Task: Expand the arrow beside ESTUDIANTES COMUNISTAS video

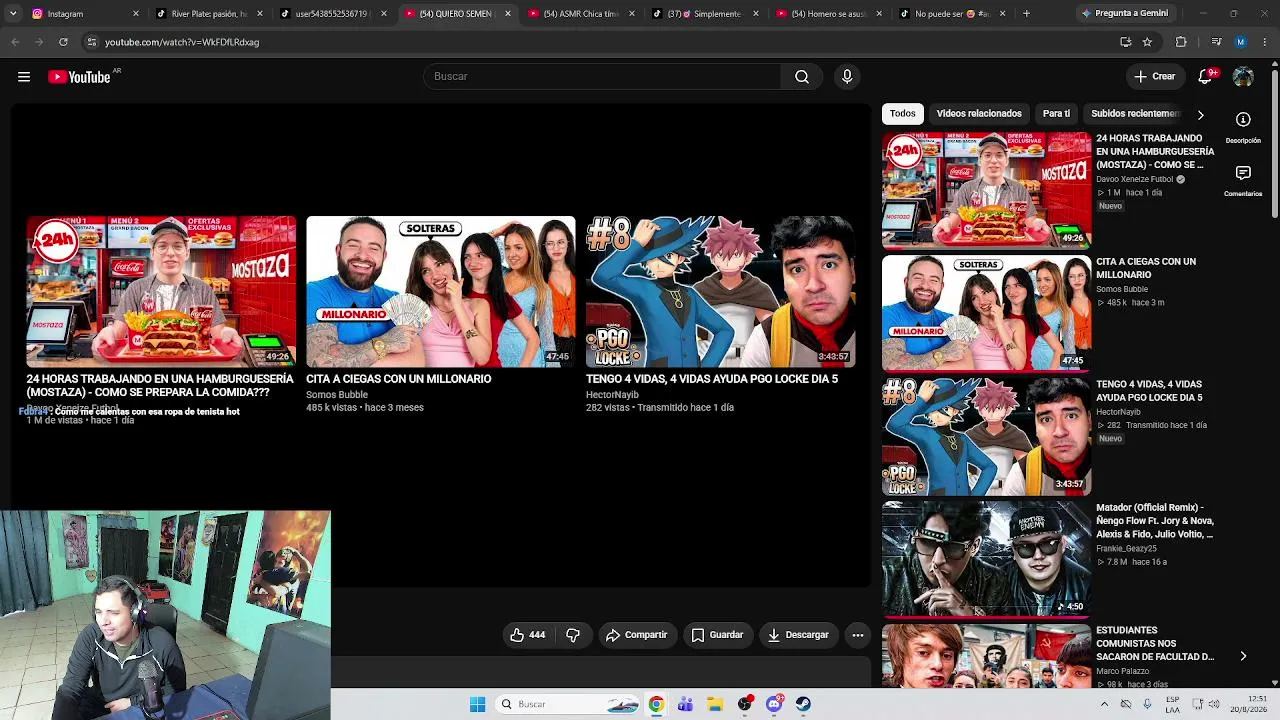Action: (1243, 657)
